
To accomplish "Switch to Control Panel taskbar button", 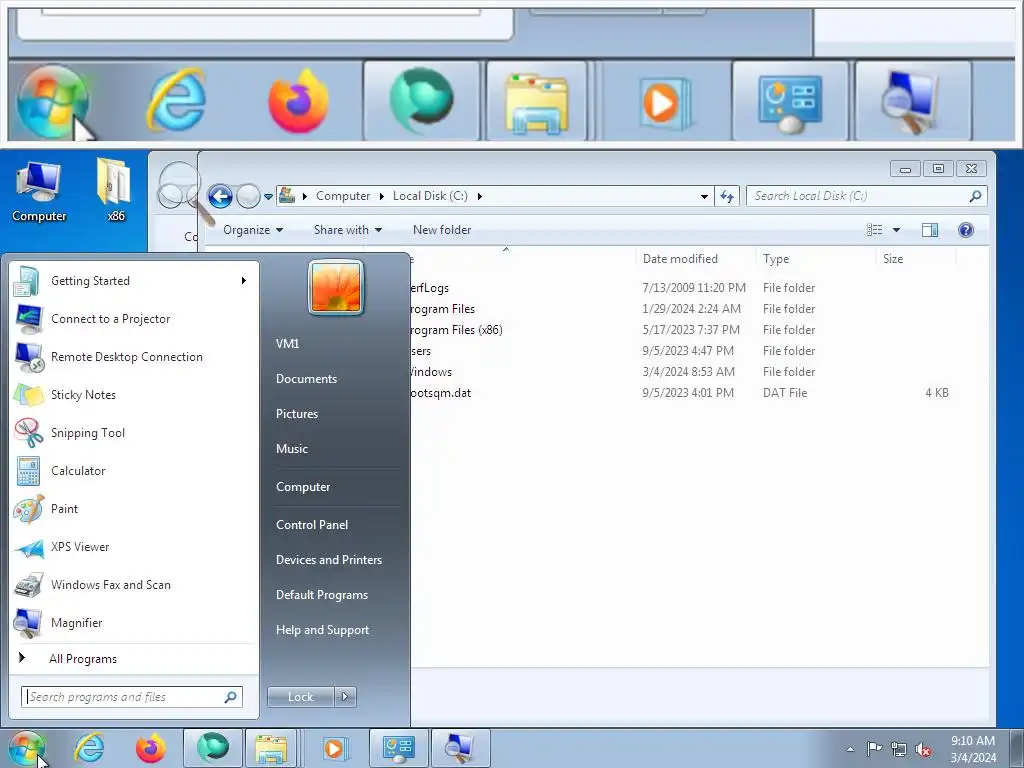I will pyautogui.click(x=398, y=748).
